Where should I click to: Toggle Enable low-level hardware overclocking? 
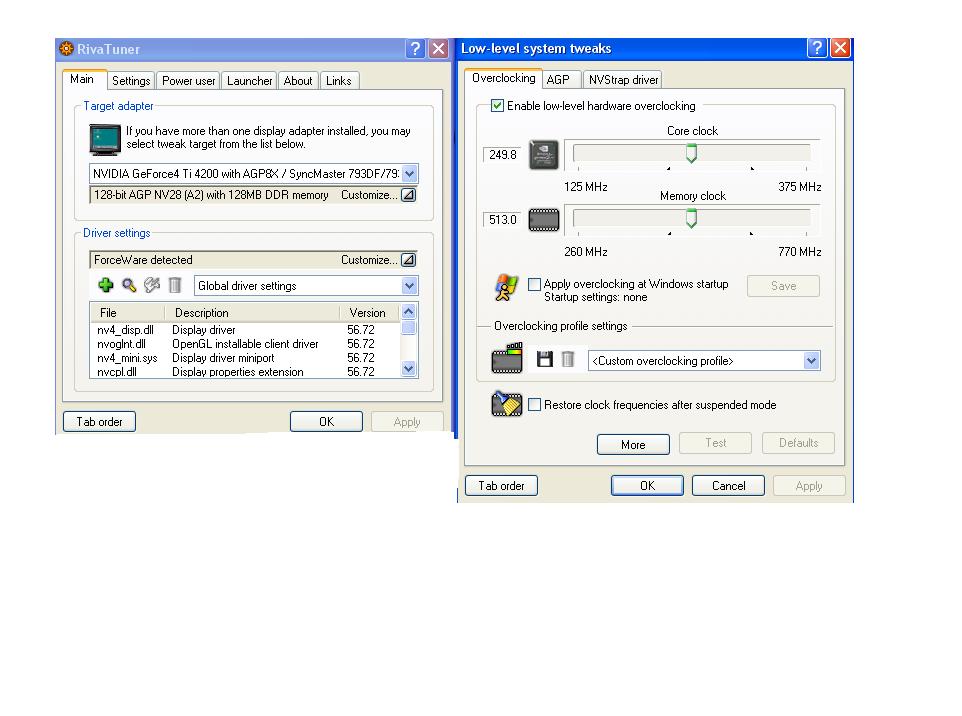[498, 106]
